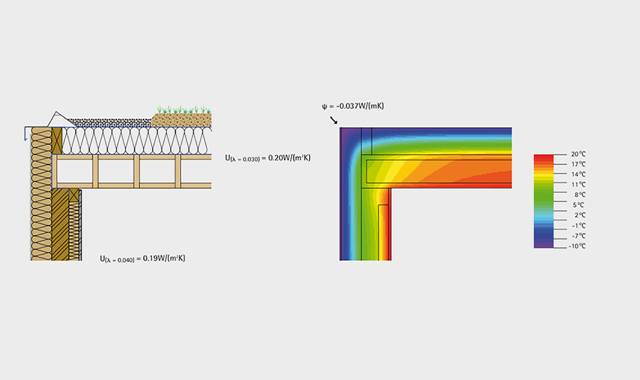This screenshot has height=380, width=640.
Task: Click the wall insulation zigzag column
Action: tap(41, 194)
